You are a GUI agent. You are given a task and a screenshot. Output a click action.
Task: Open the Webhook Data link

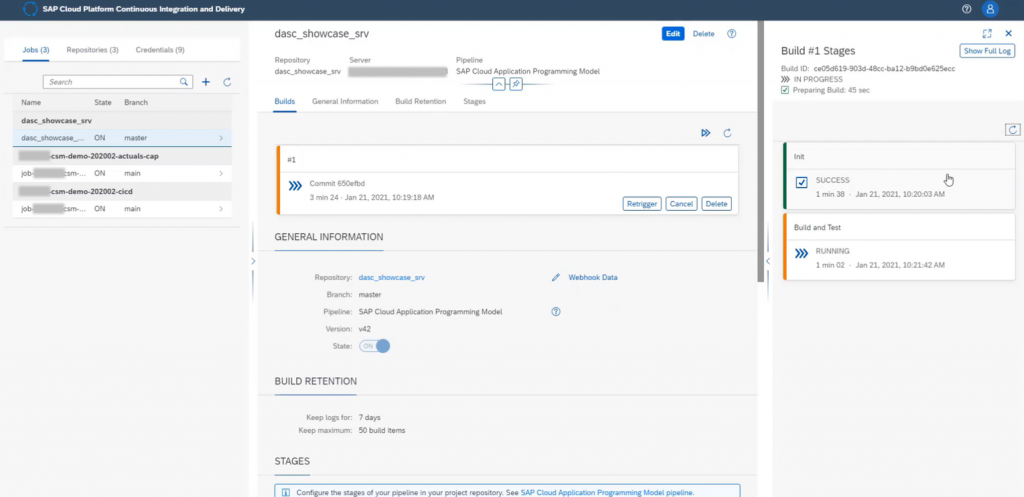(592, 278)
